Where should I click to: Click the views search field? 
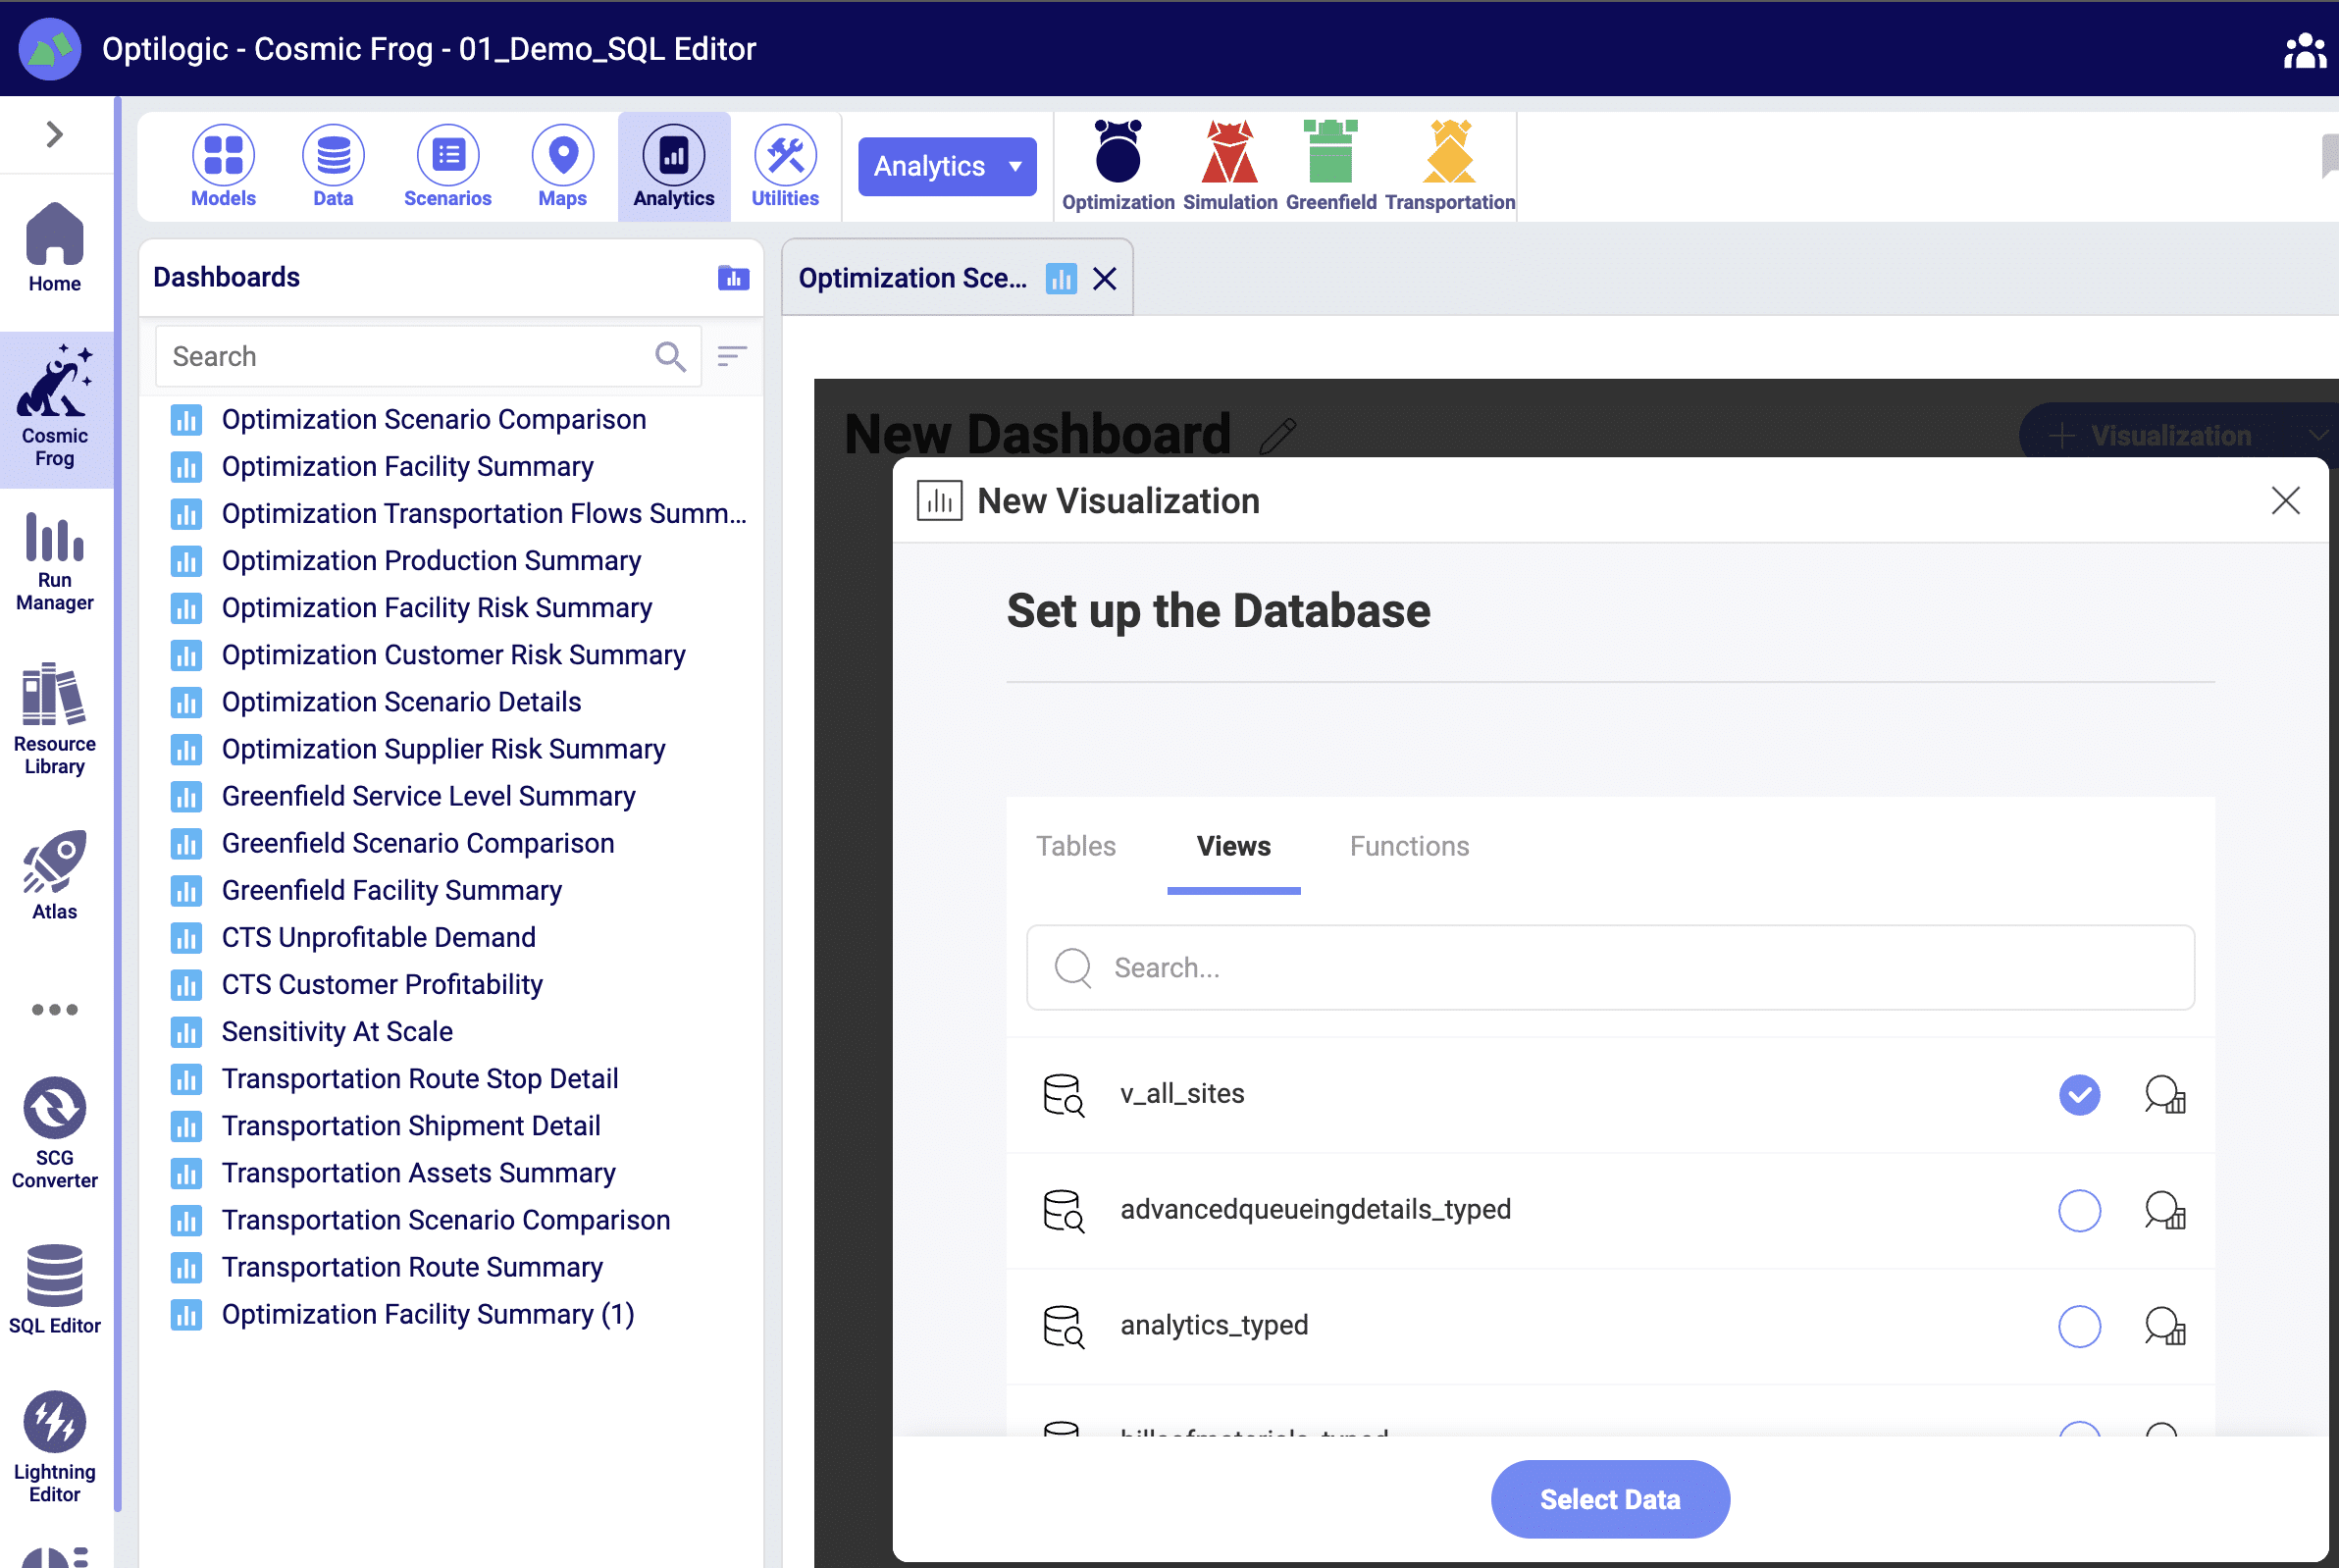click(x=1610, y=967)
